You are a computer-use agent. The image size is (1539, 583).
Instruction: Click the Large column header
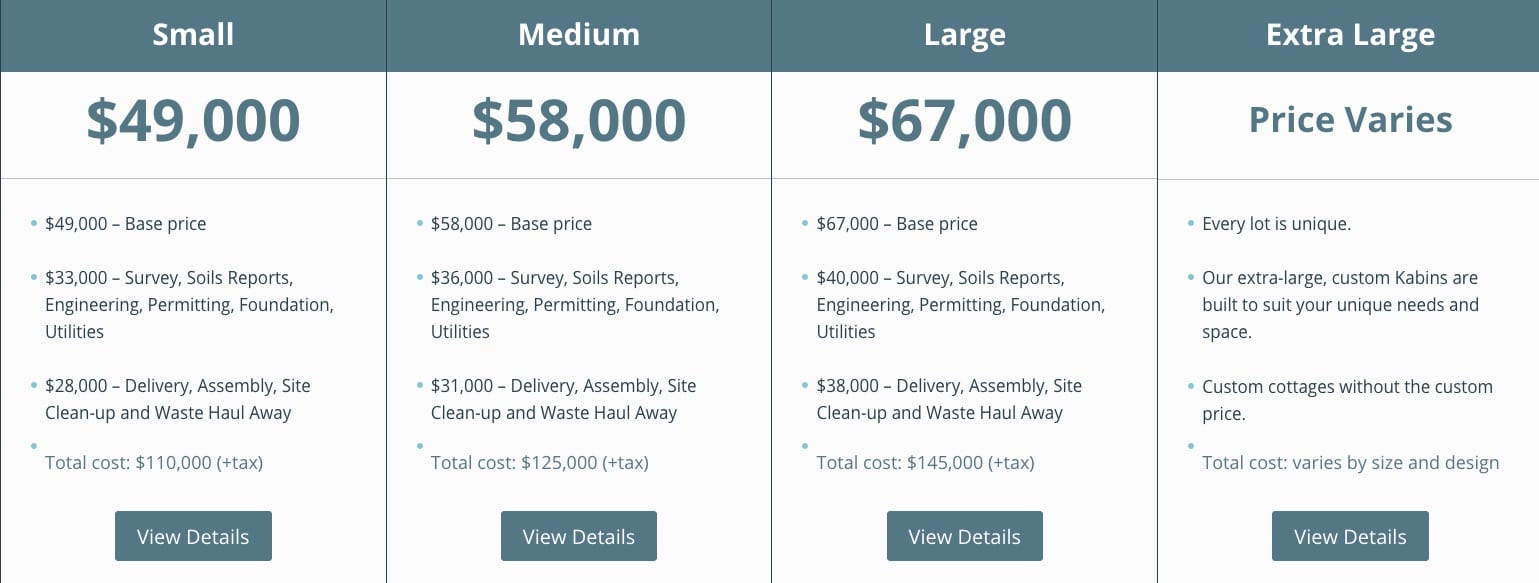[x=964, y=35]
